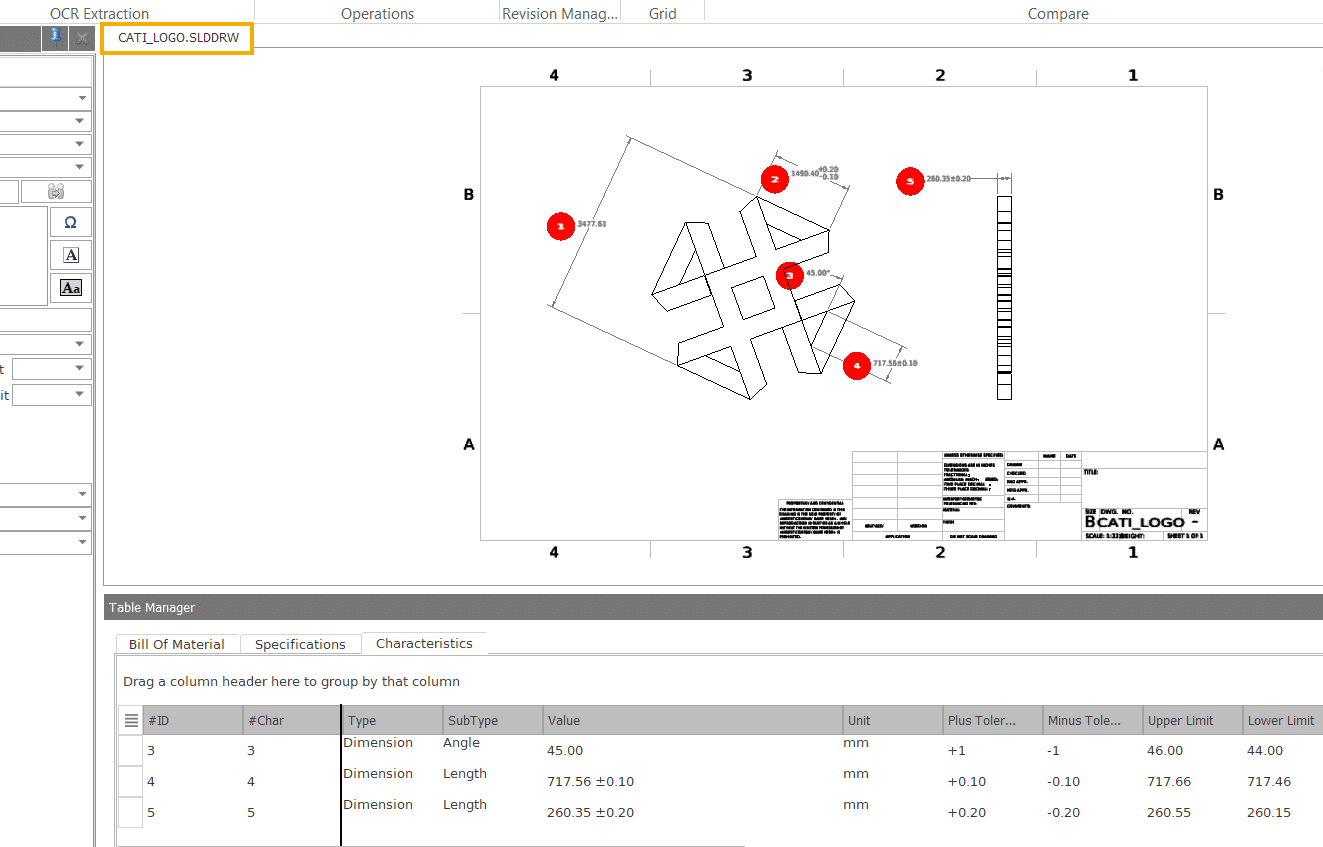
Task: Click red balloon 5 next to 260.35 dimension
Action: 910,182
